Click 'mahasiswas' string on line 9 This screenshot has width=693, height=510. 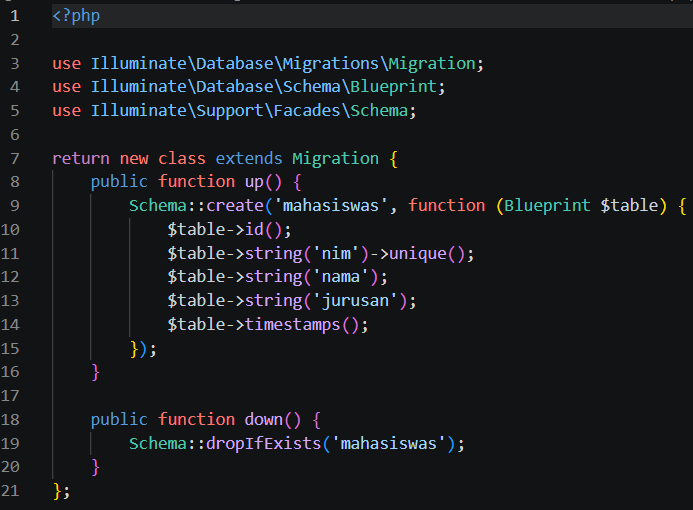click(331, 206)
